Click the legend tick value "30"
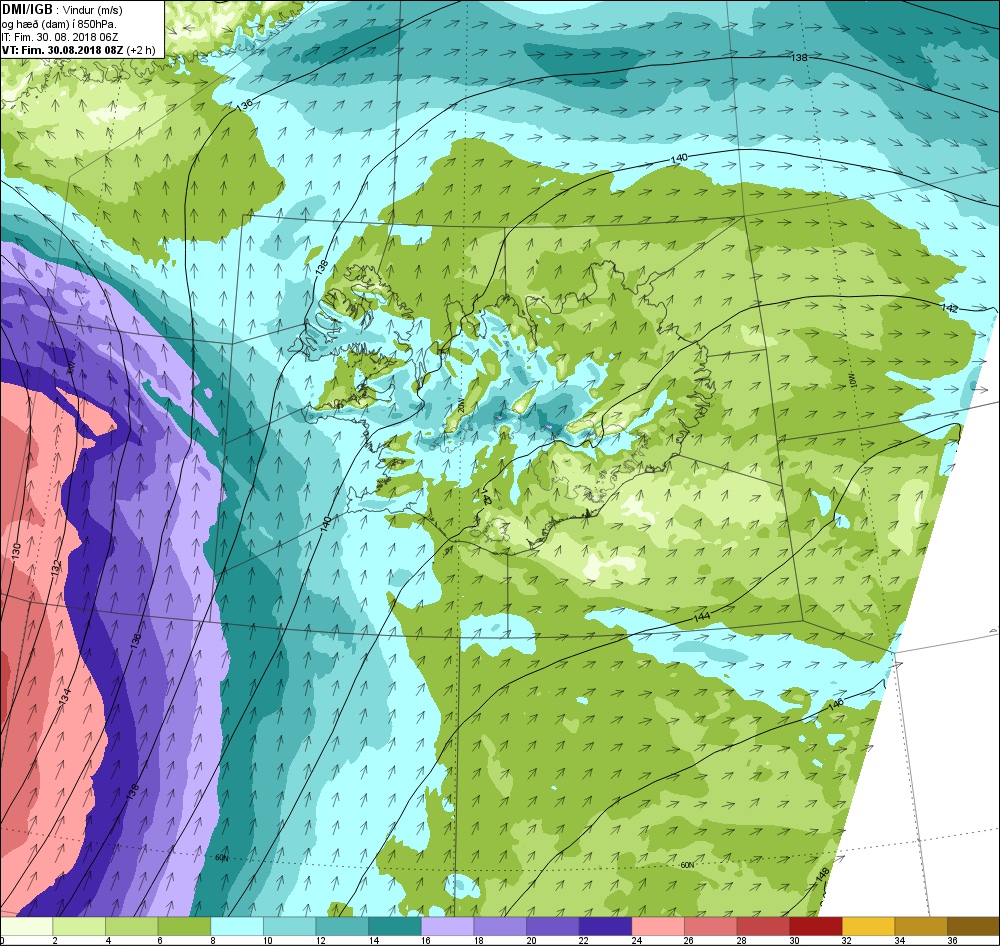 coord(795,940)
